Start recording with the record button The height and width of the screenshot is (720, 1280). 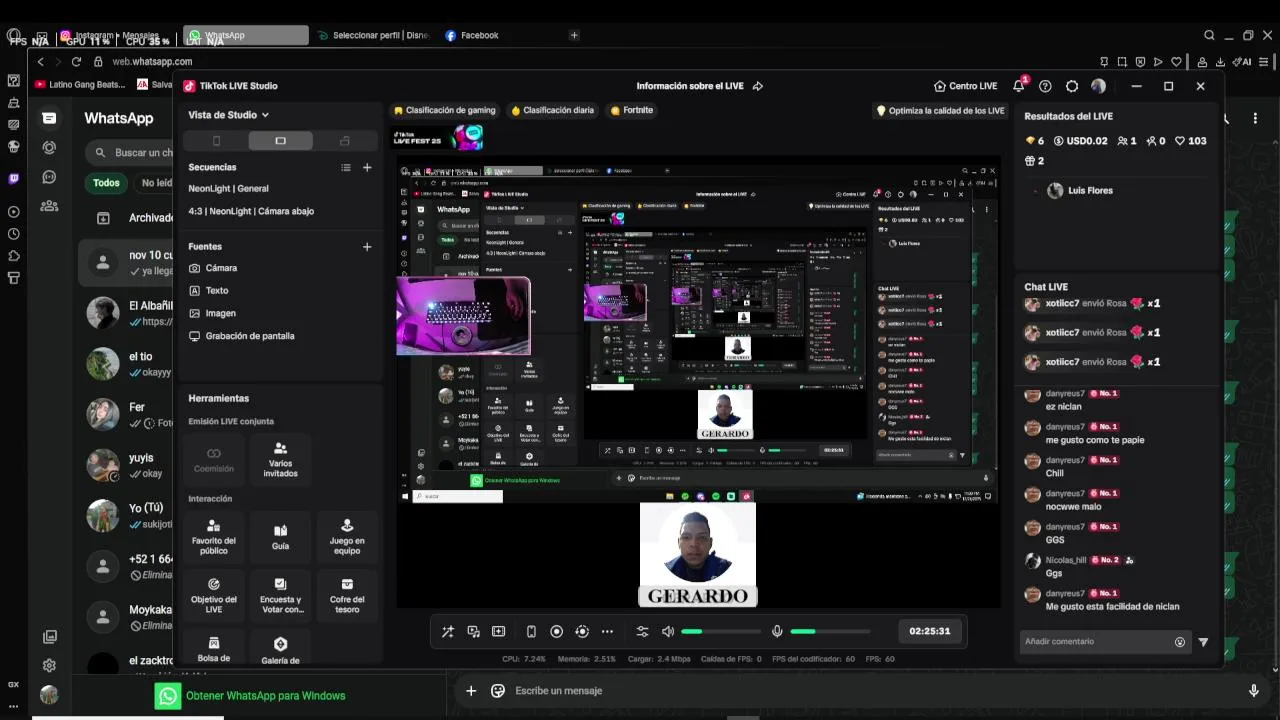click(x=557, y=631)
